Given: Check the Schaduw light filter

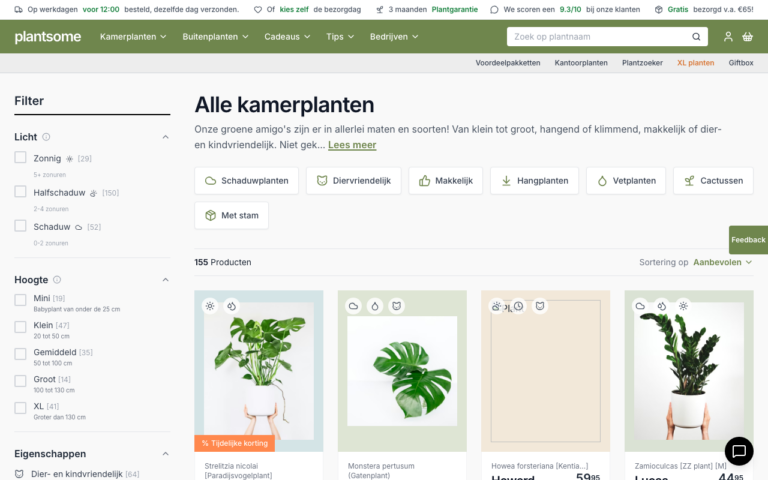Looking at the screenshot, I should click(20, 226).
